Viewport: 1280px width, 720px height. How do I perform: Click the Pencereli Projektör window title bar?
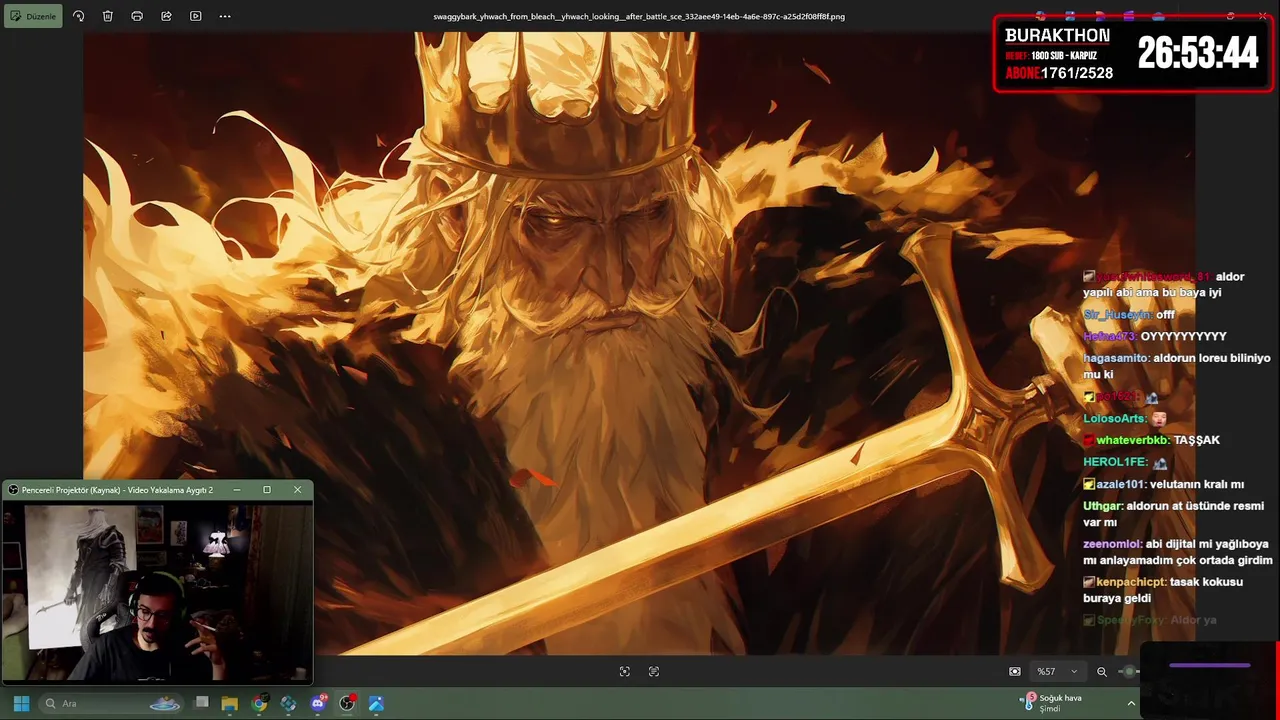[158, 490]
